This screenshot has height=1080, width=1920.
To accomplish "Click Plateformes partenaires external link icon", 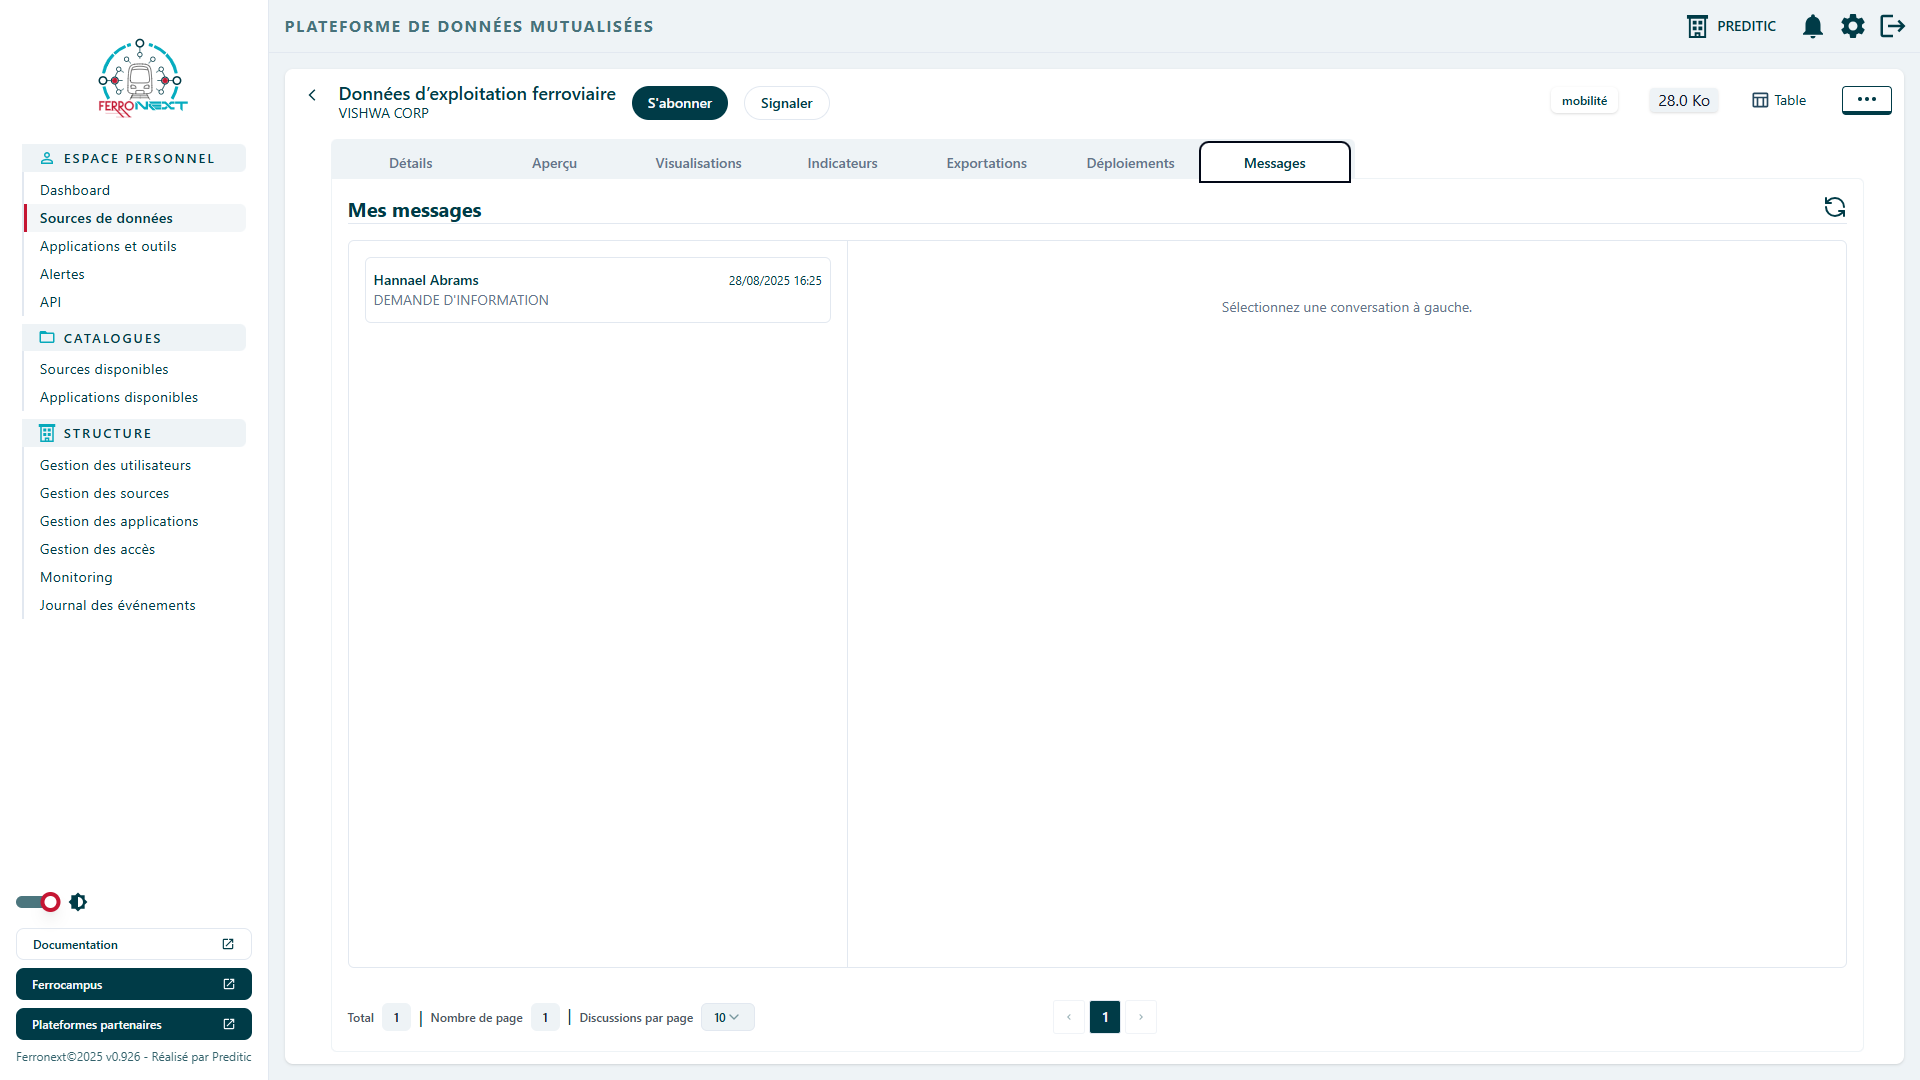I will pyautogui.click(x=229, y=1024).
